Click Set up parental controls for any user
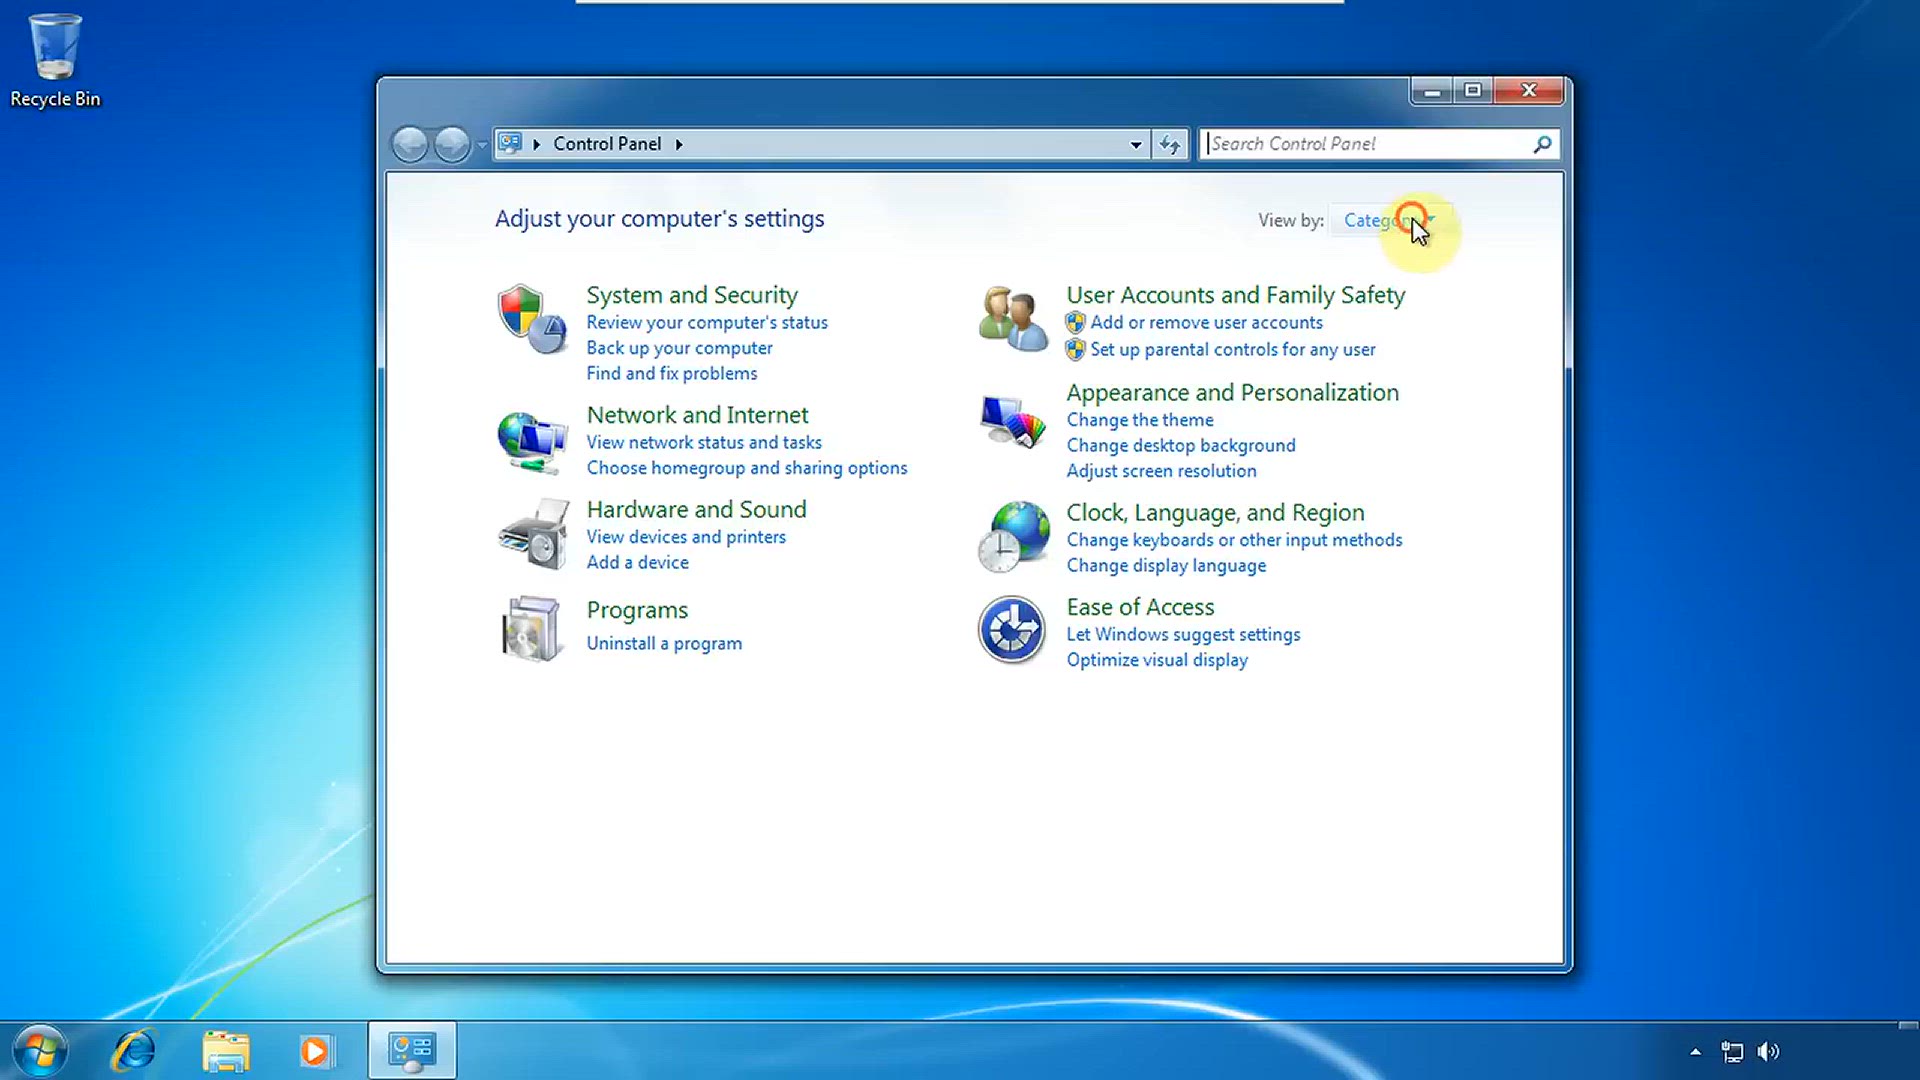This screenshot has width=1920, height=1080. (x=1233, y=349)
